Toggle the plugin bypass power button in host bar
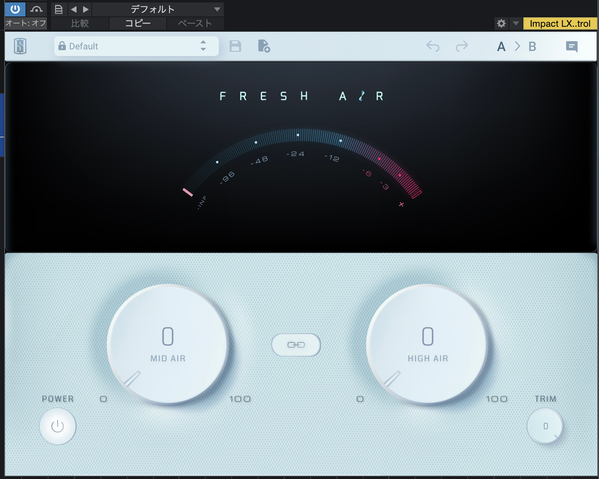The height and width of the screenshot is (479, 599). 15,9
